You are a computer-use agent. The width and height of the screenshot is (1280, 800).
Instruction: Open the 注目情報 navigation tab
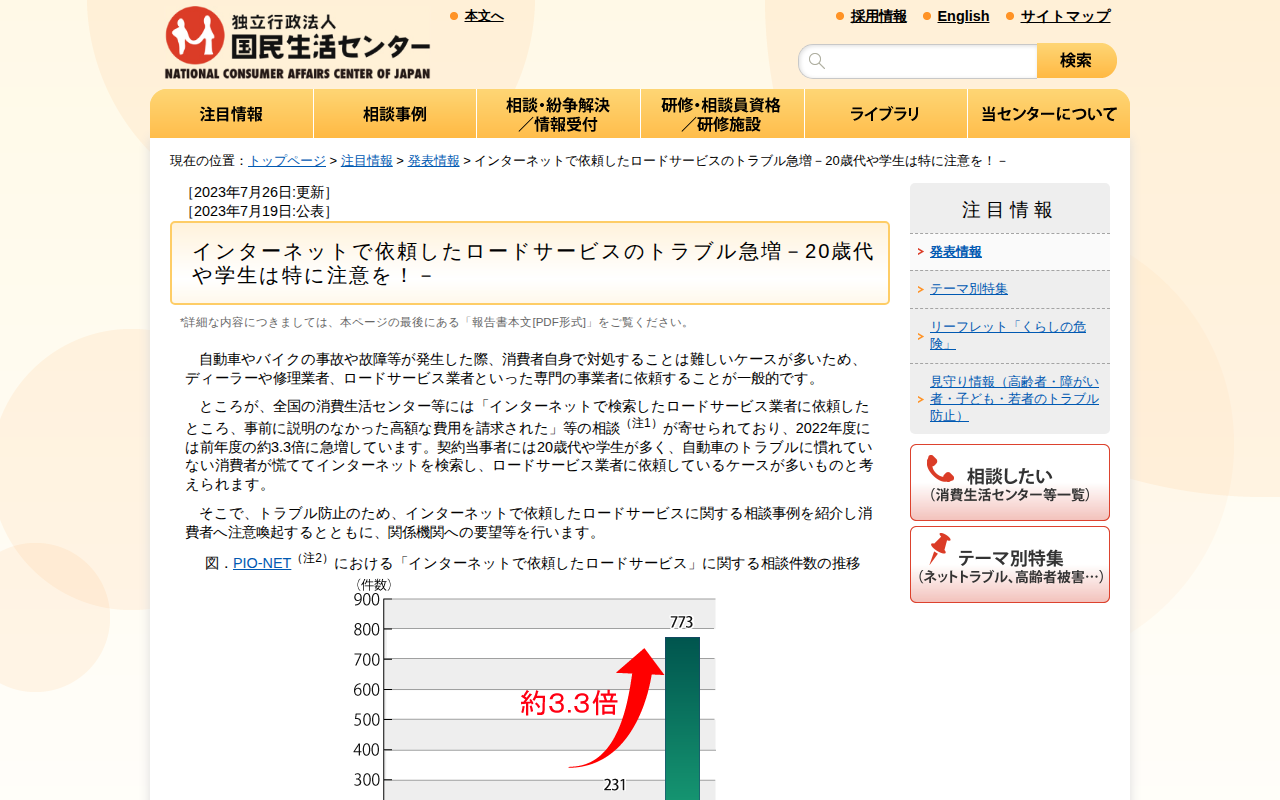231,113
